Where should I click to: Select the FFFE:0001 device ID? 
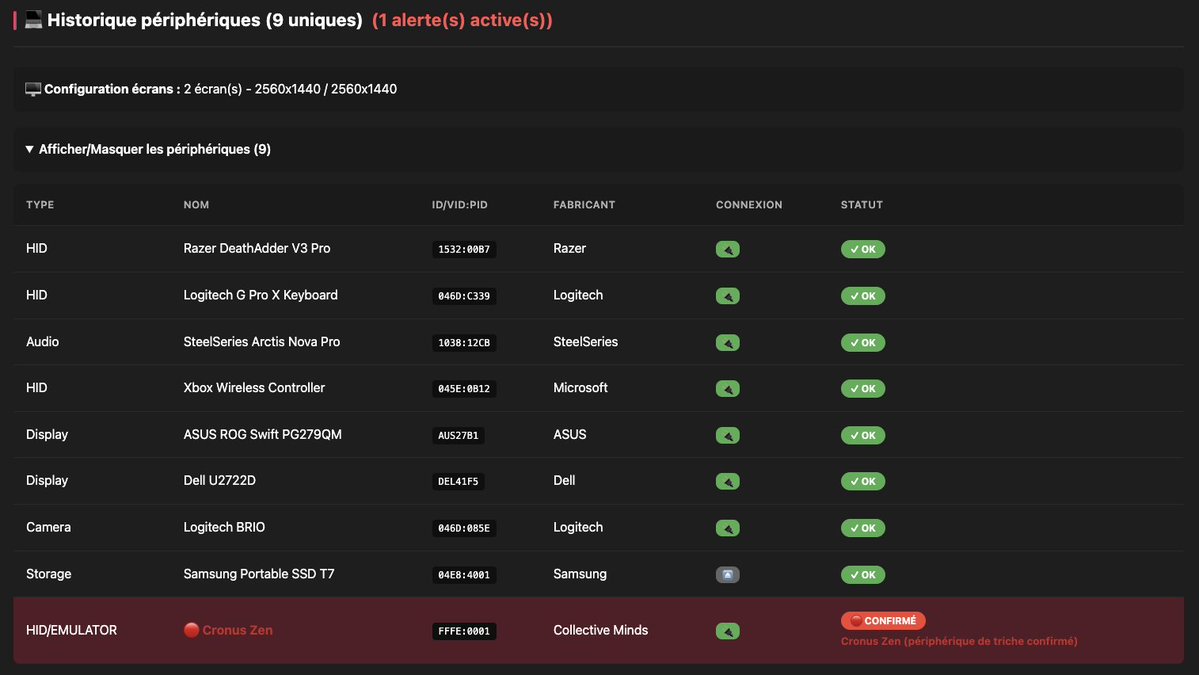click(464, 631)
